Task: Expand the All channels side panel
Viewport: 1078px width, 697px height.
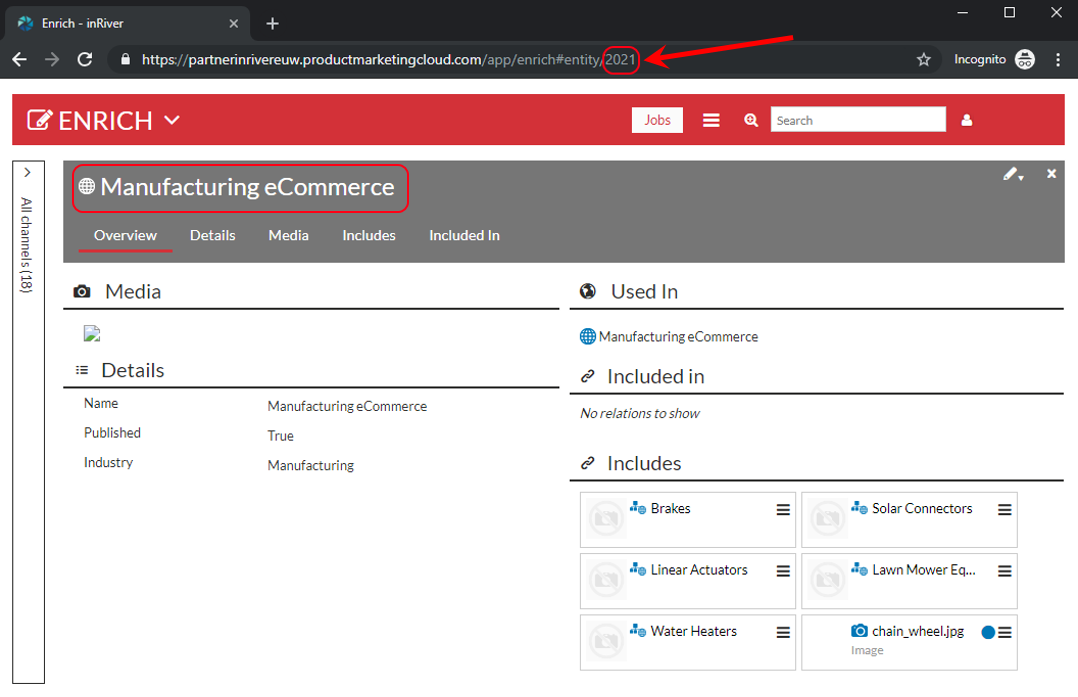Action: point(28,173)
